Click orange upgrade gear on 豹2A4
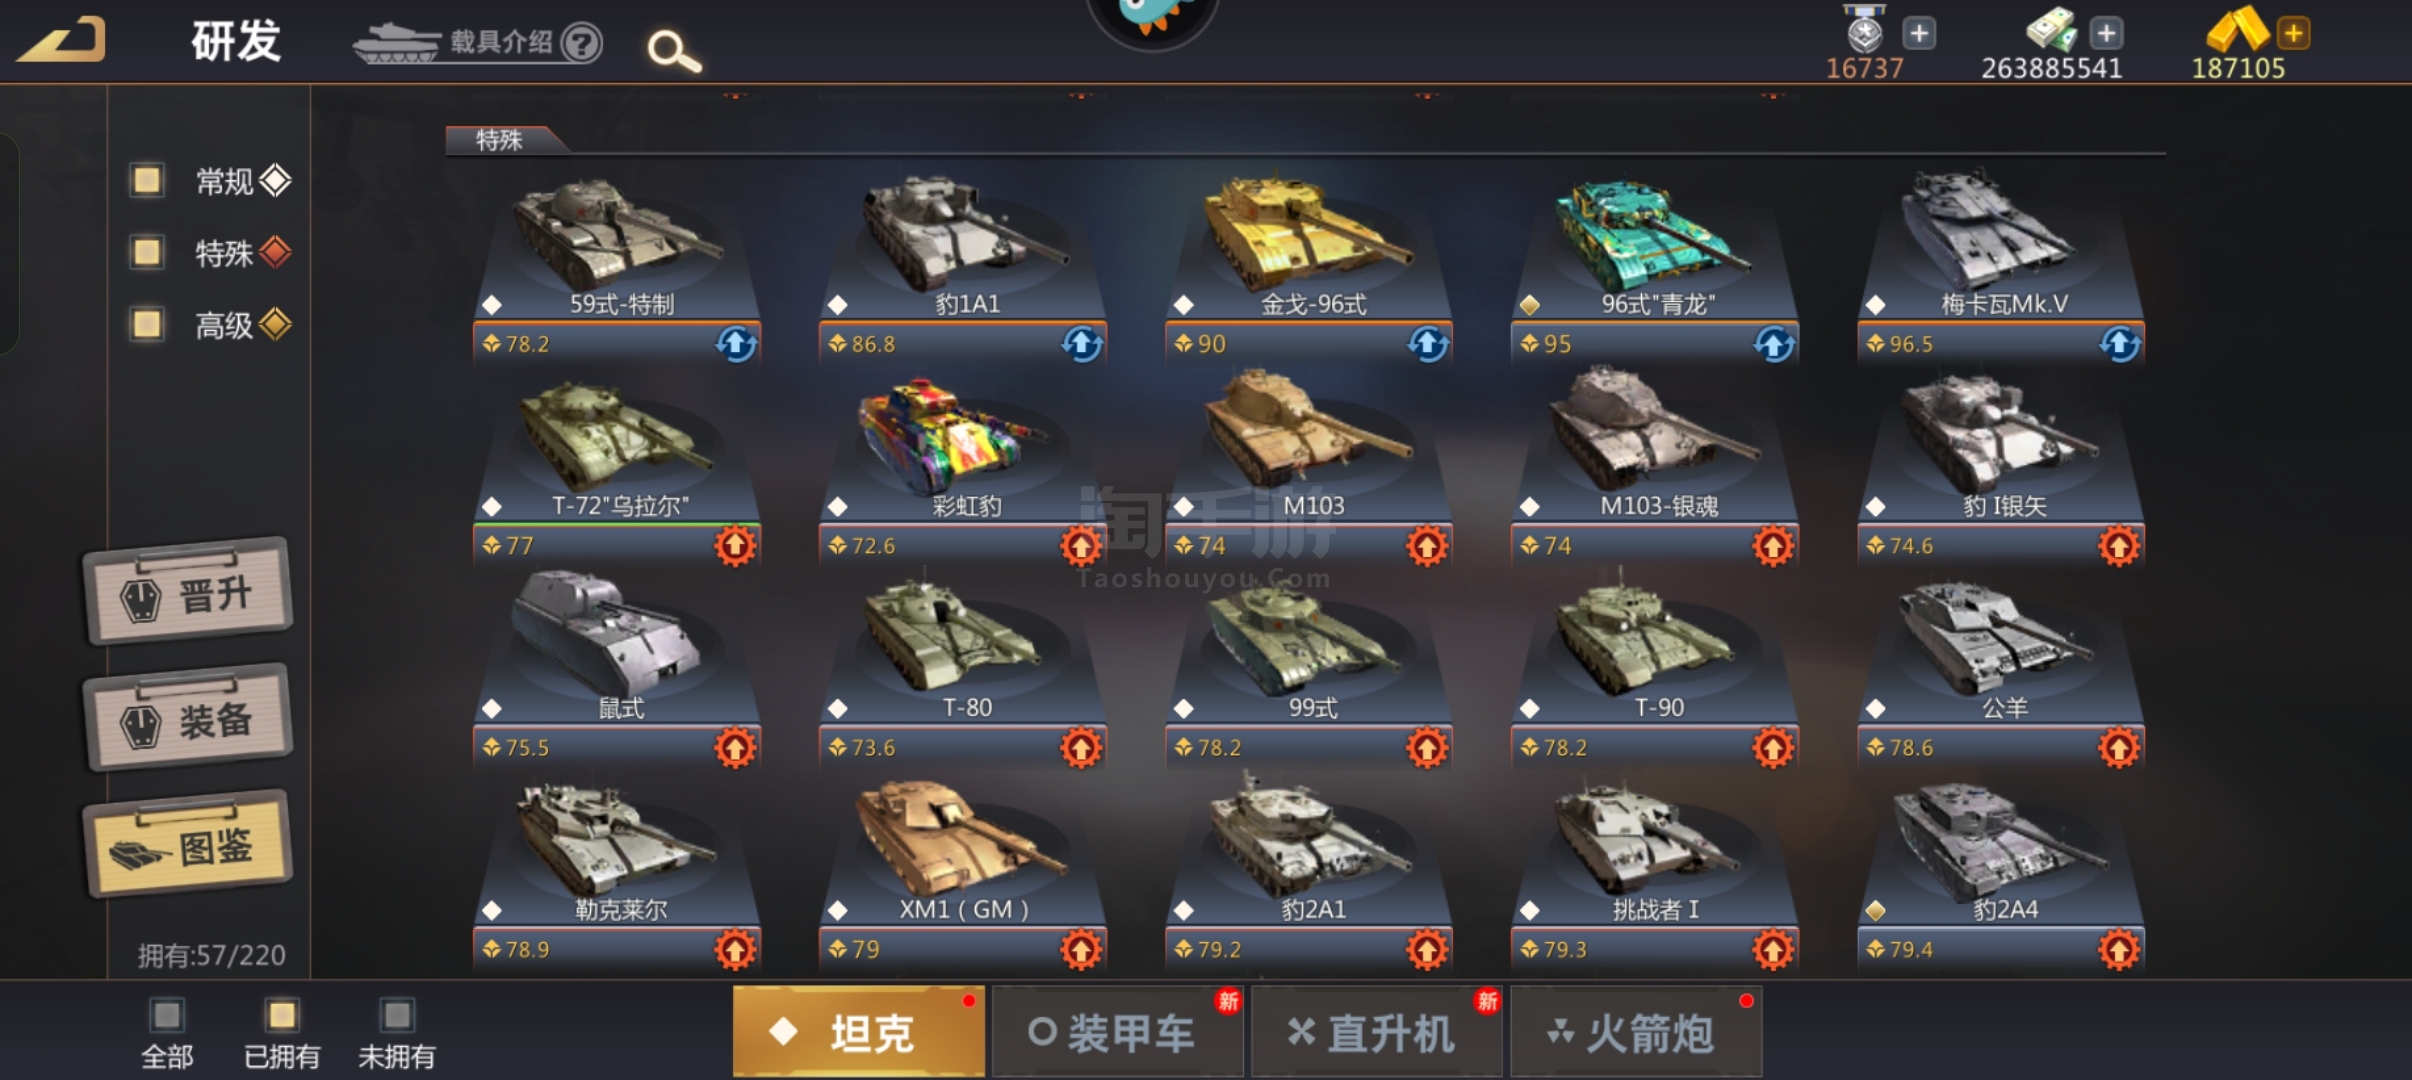 pyautogui.click(x=2119, y=950)
